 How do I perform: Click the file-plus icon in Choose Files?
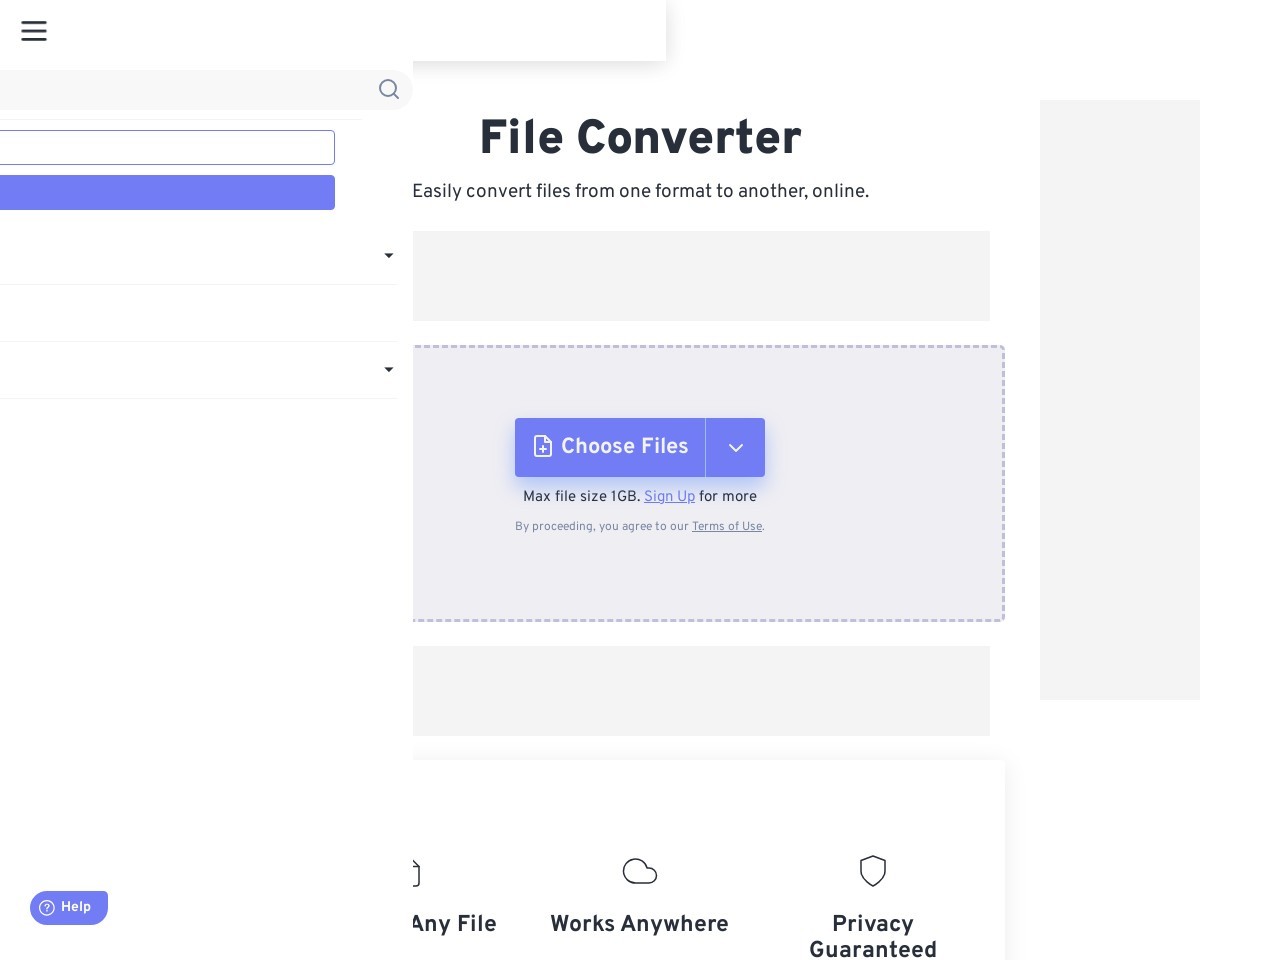542,446
